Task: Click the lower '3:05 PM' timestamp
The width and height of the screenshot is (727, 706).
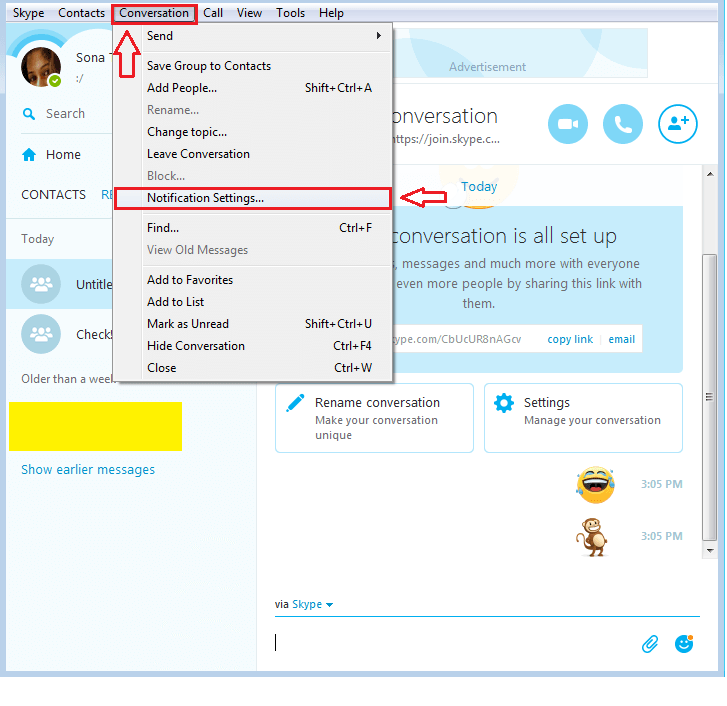Action: tap(662, 536)
